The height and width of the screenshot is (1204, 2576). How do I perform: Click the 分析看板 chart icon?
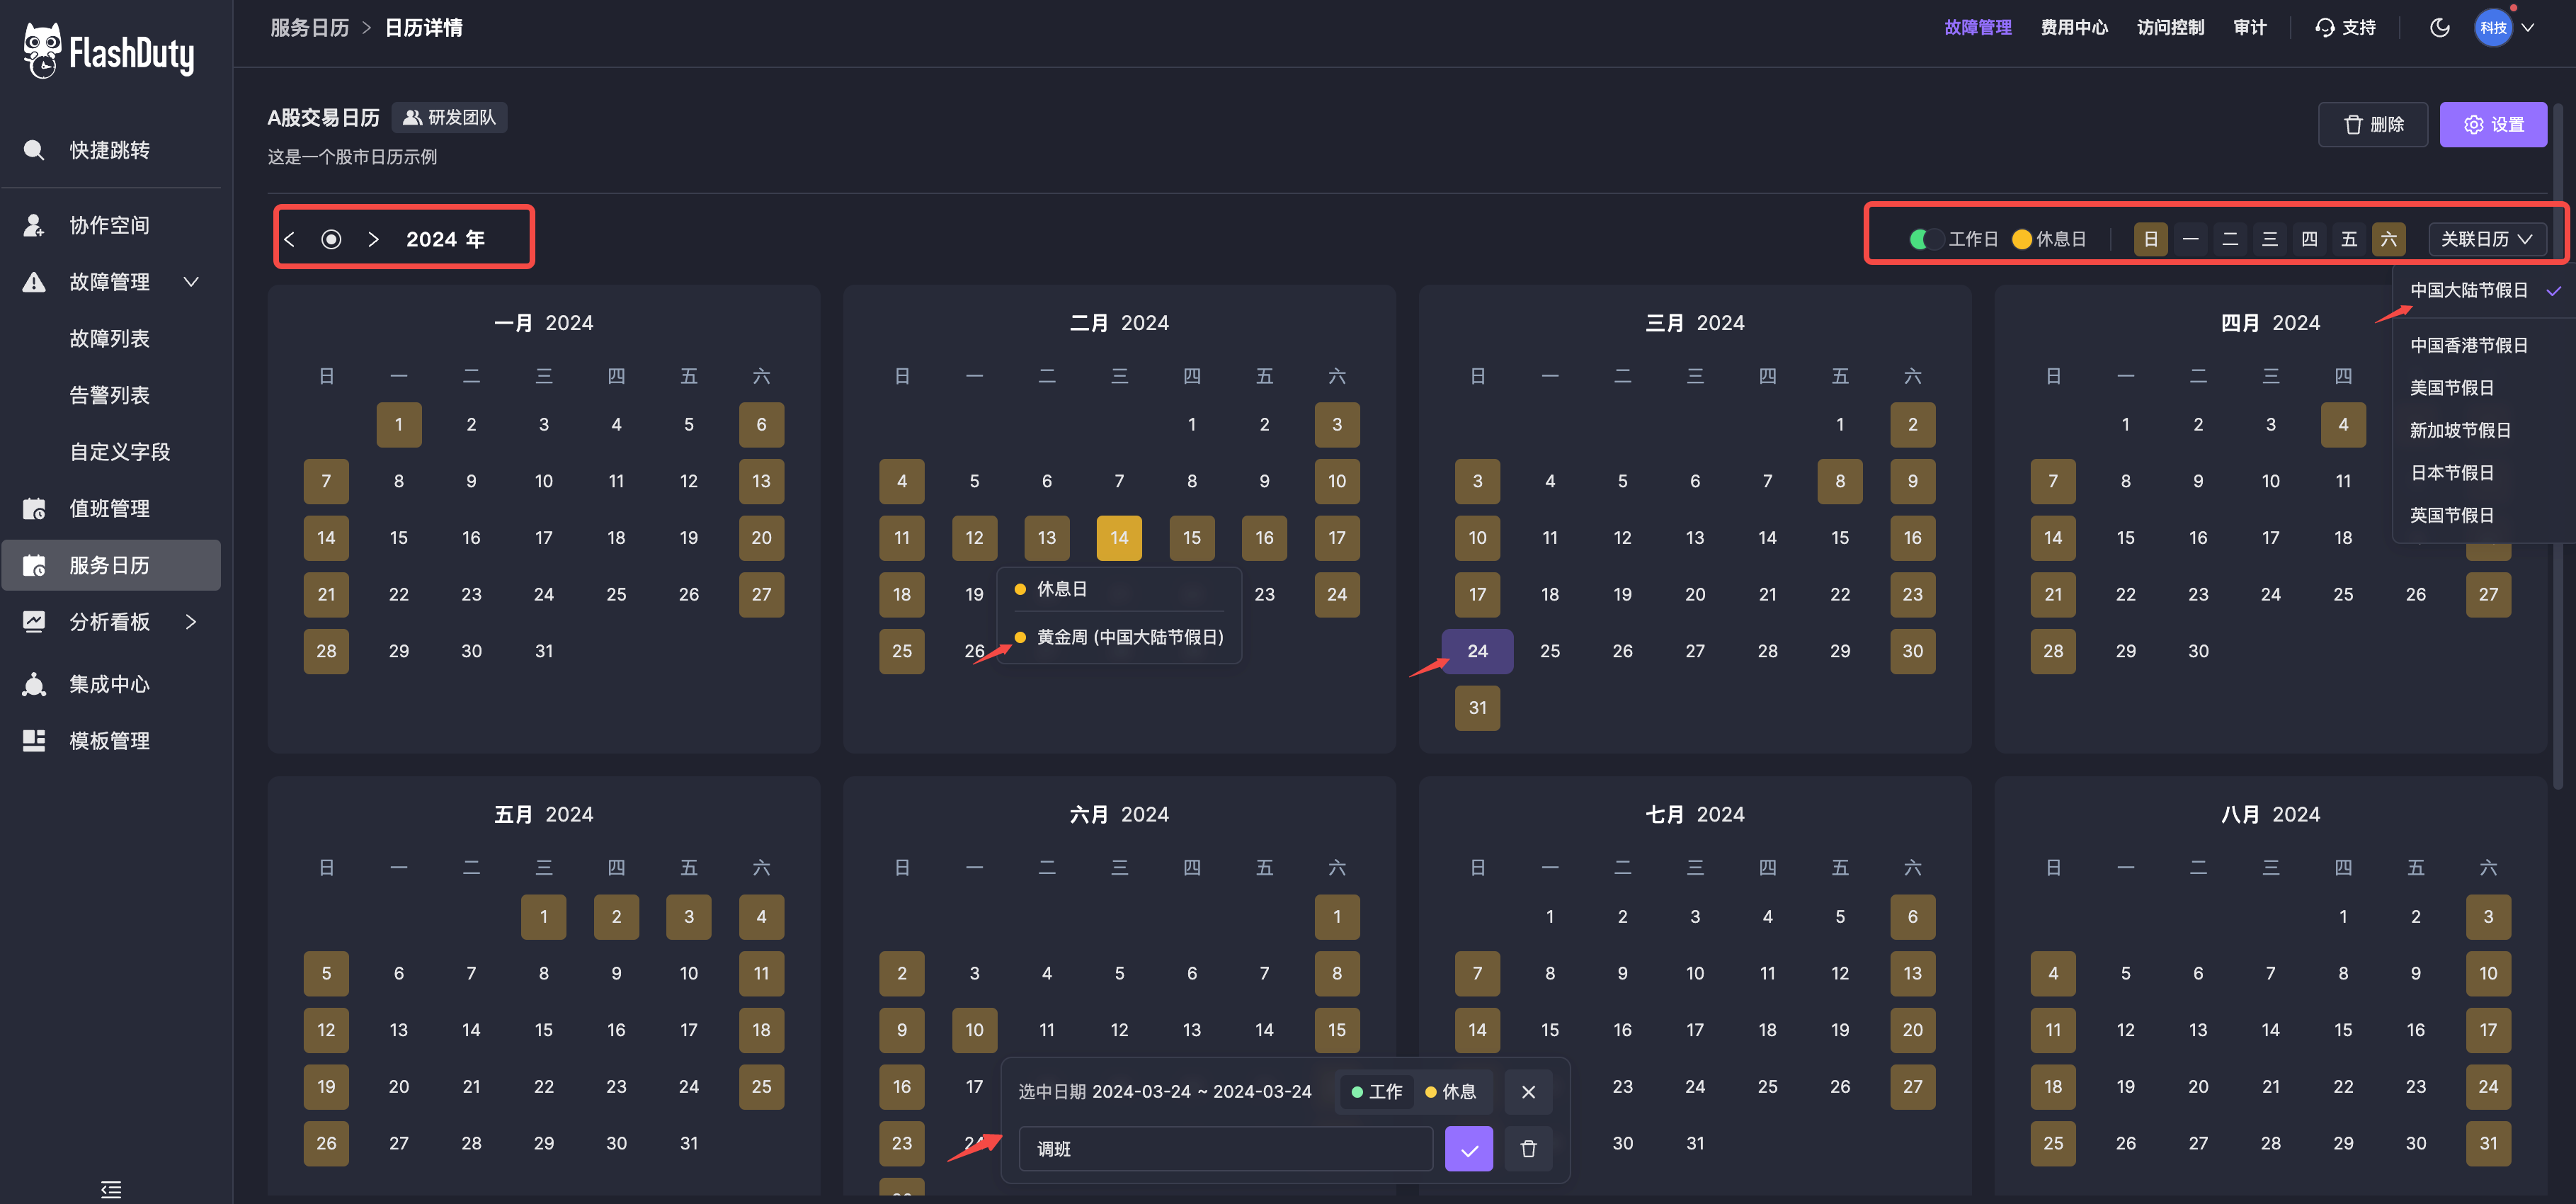click(34, 622)
